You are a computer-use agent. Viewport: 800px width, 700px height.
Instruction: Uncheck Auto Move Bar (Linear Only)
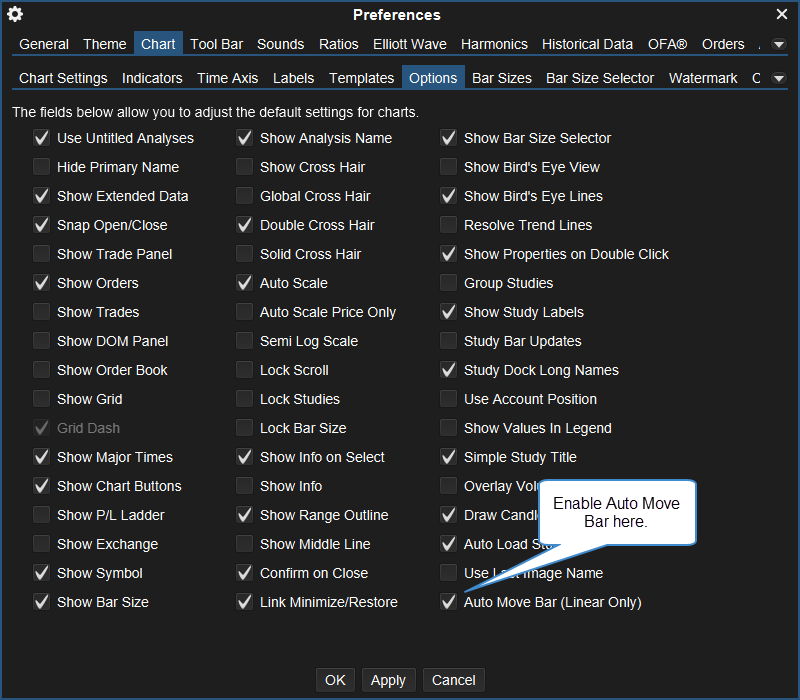pyautogui.click(x=448, y=602)
